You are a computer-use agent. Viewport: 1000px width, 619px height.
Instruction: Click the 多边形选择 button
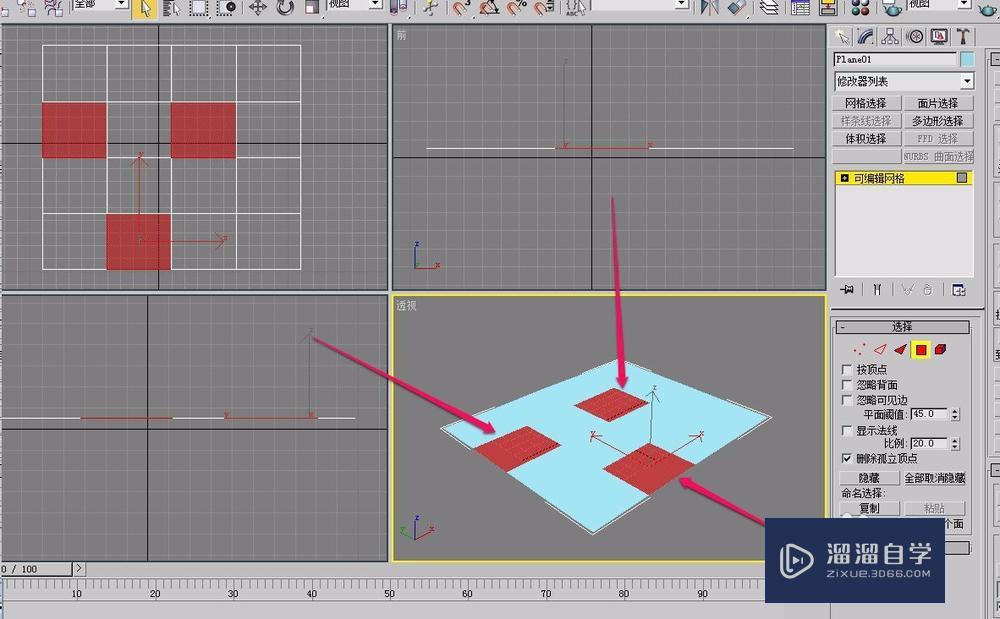point(938,121)
